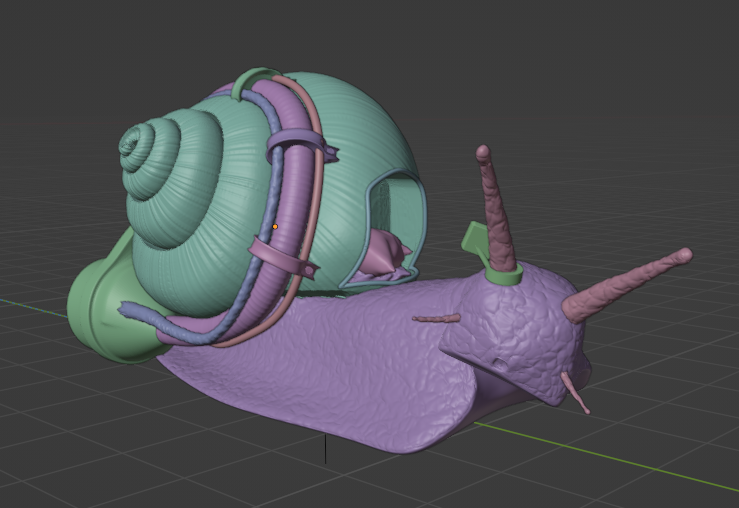Click the black vertical line under snail
The width and height of the screenshot is (739, 508).
(x=326, y=451)
